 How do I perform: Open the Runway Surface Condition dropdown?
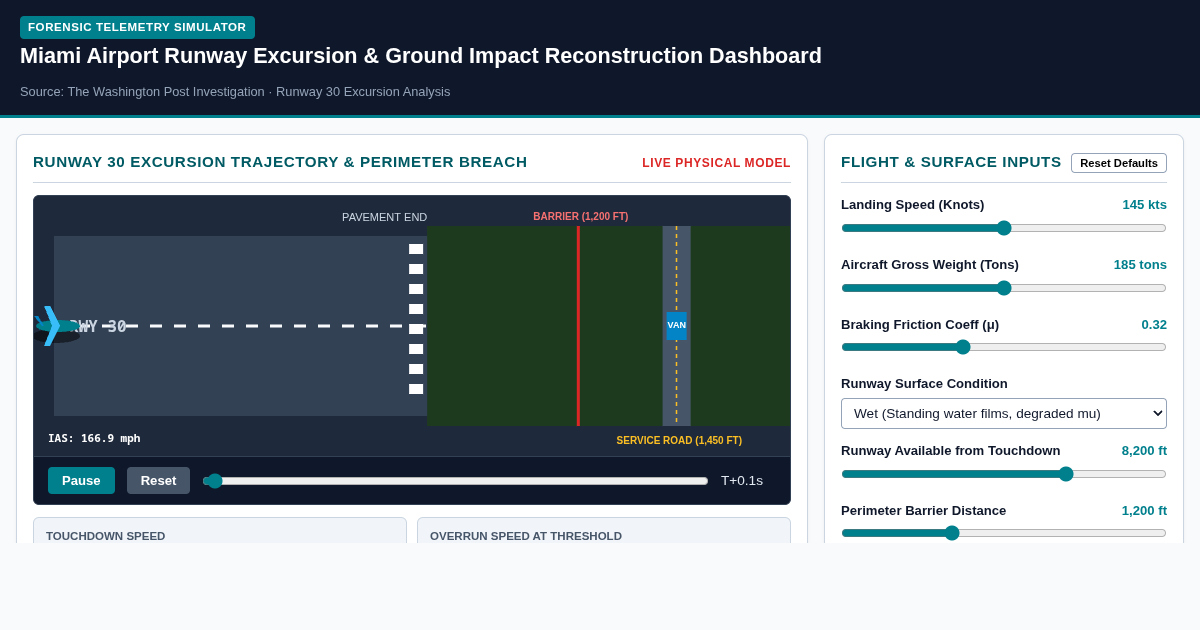(1004, 414)
